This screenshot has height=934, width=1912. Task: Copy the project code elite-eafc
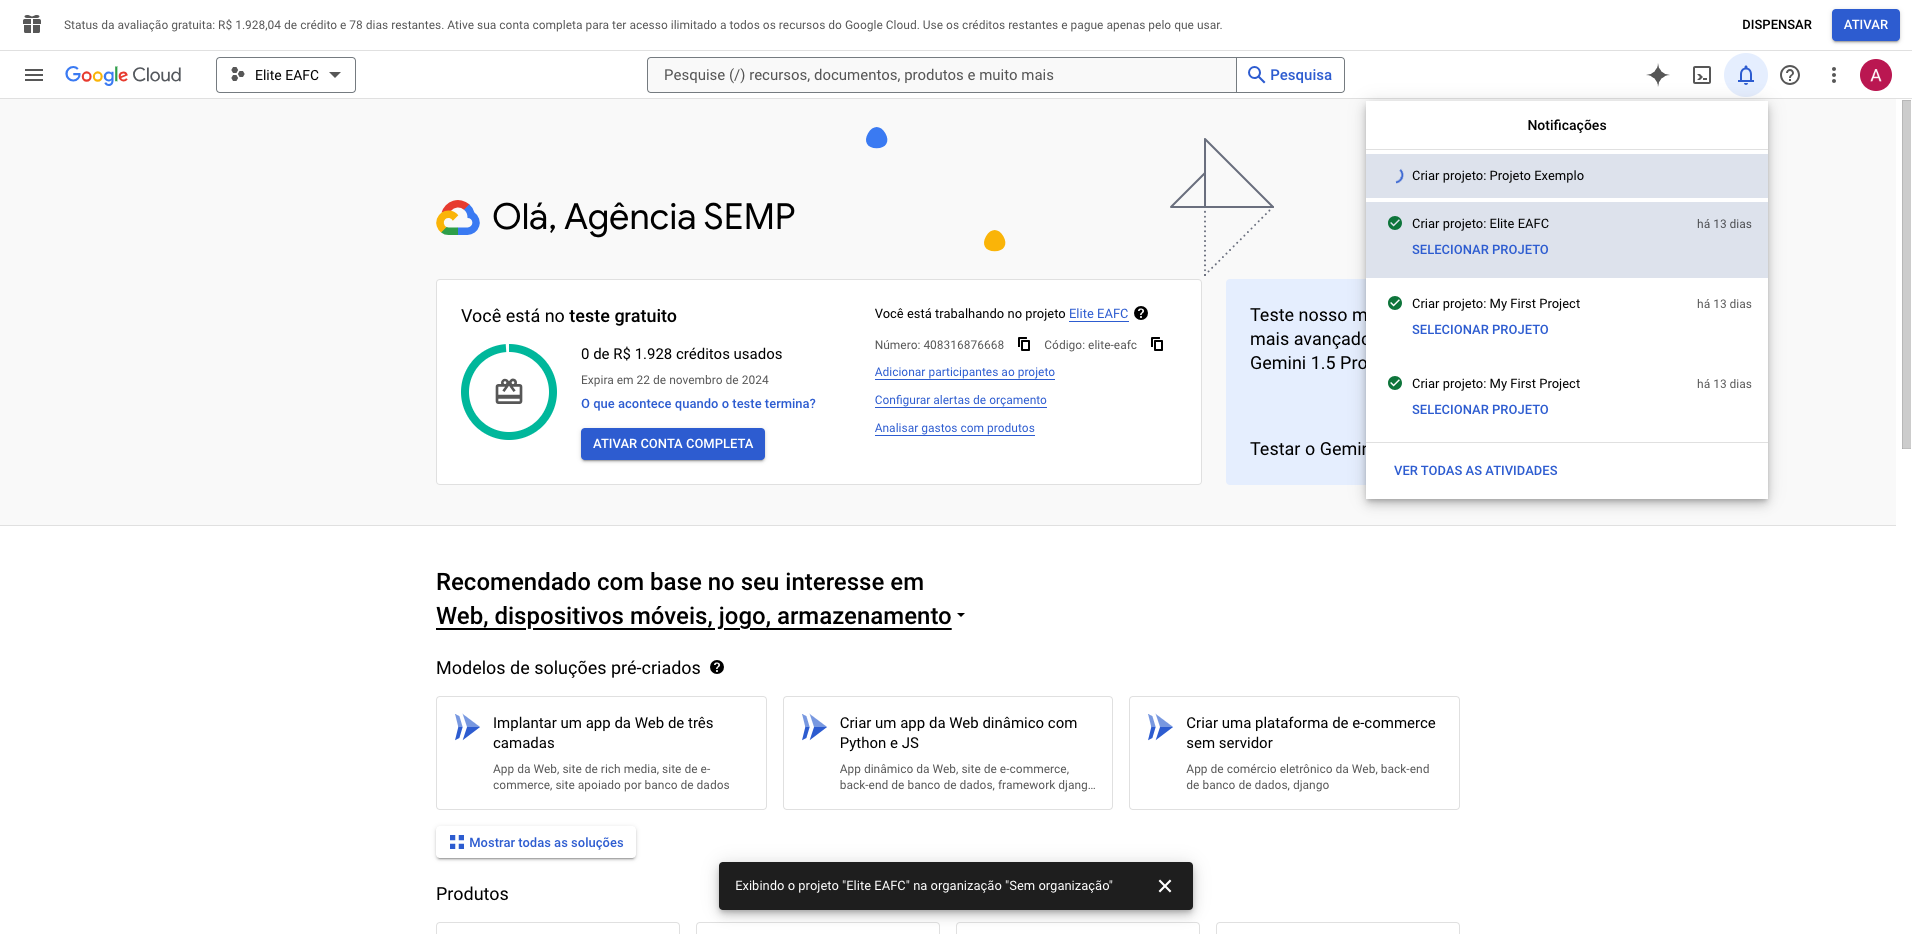(1157, 344)
